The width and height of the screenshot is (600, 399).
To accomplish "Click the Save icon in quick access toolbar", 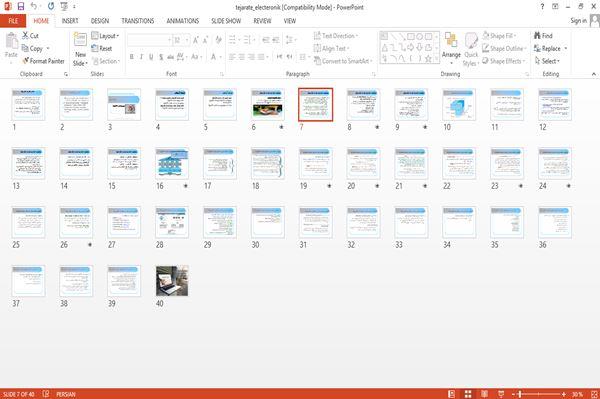I will click(x=21, y=7).
